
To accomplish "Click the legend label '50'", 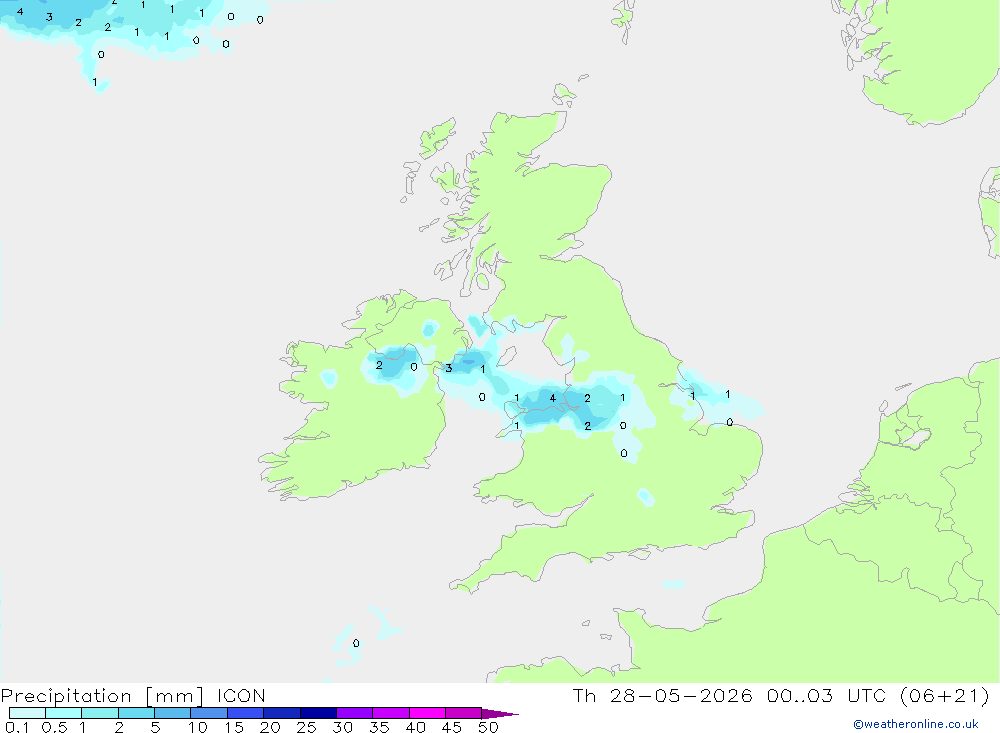I will [x=489, y=727].
